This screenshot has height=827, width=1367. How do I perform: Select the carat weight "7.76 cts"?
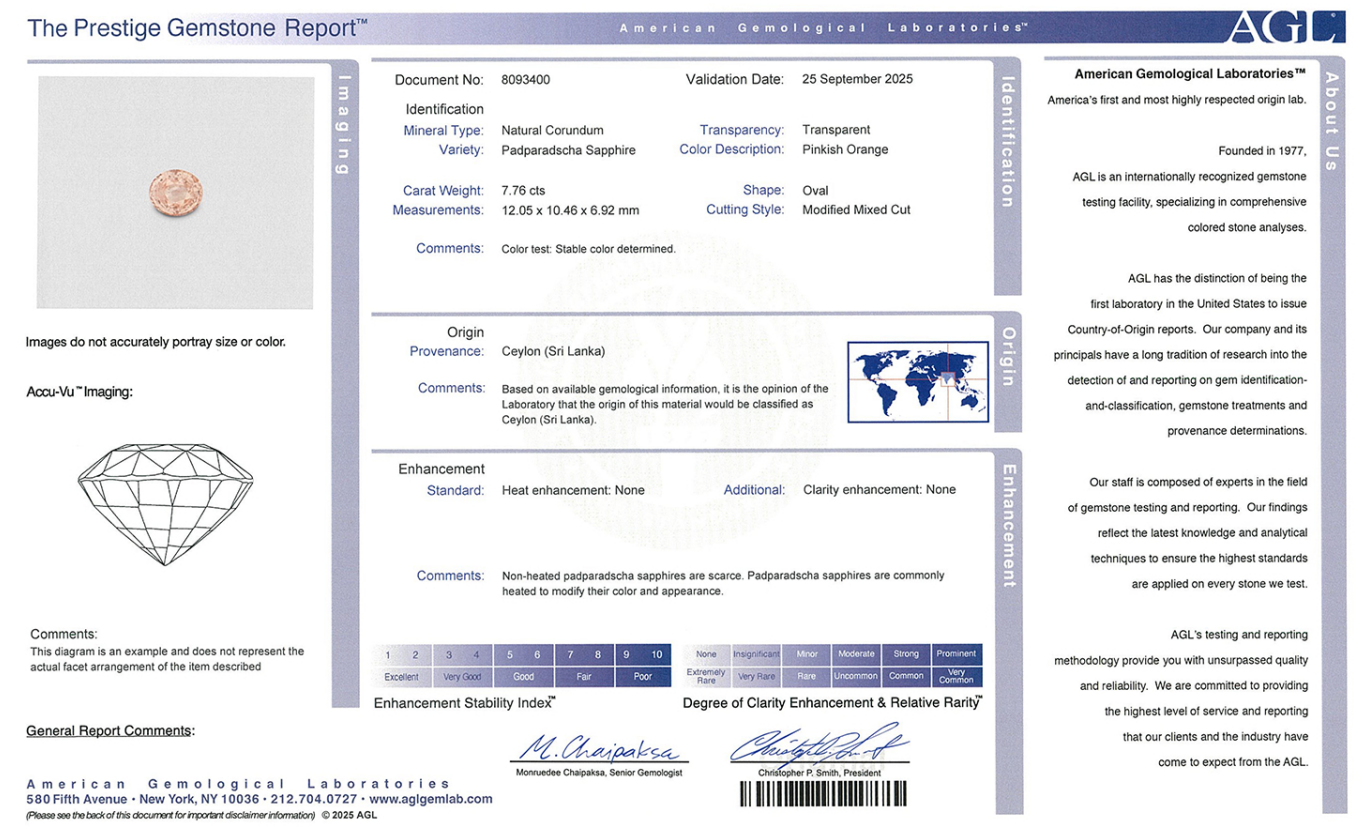524,190
